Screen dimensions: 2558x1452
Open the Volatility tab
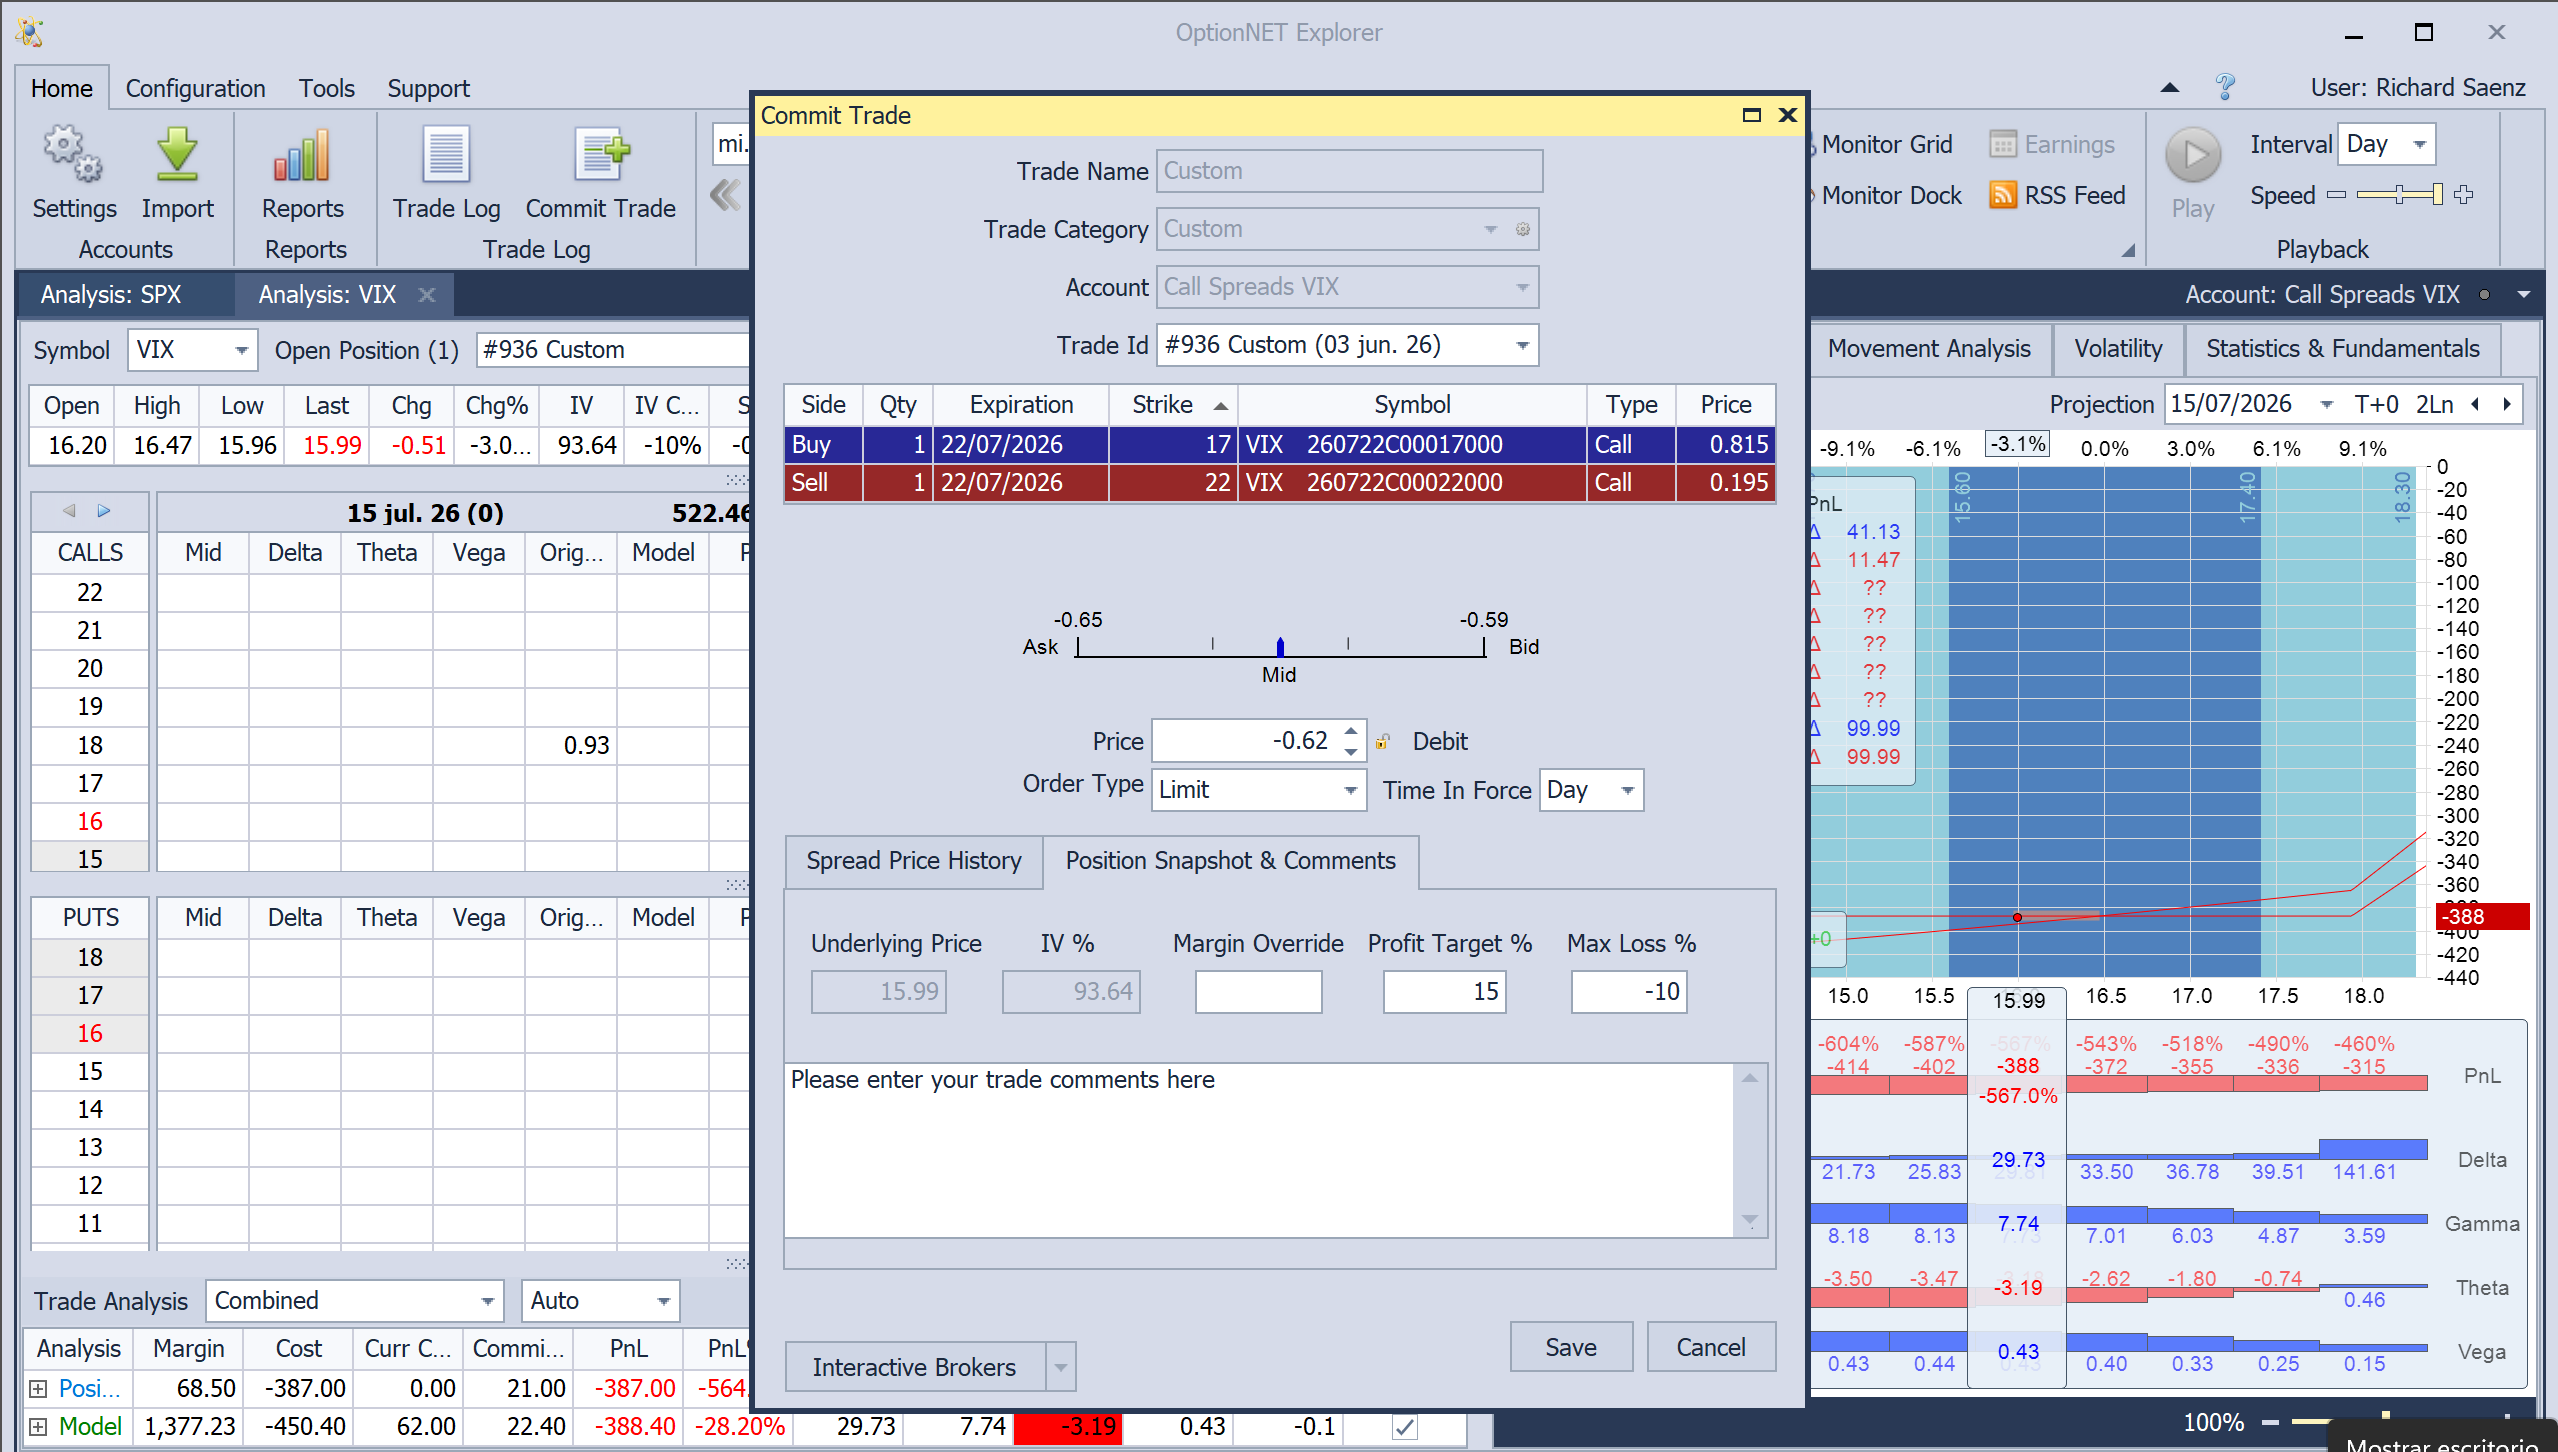[x=2118, y=349]
